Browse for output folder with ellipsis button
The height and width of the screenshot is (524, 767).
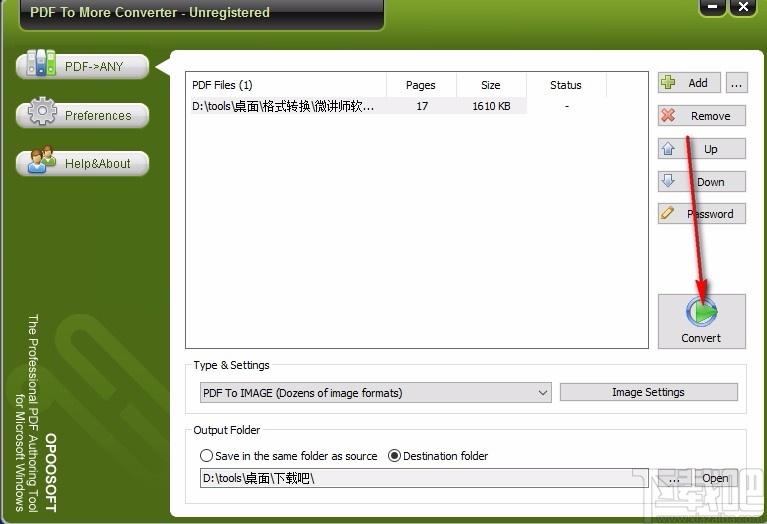point(674,478)
